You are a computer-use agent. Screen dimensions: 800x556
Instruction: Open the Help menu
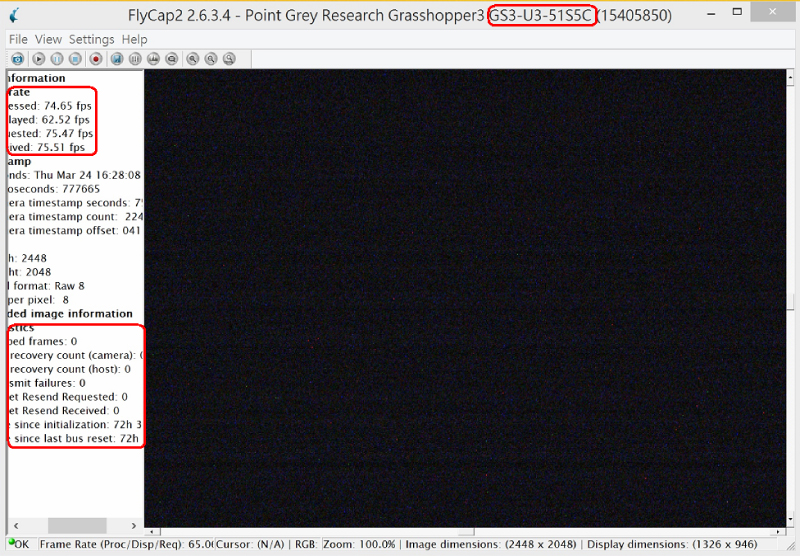pos(134,39)
